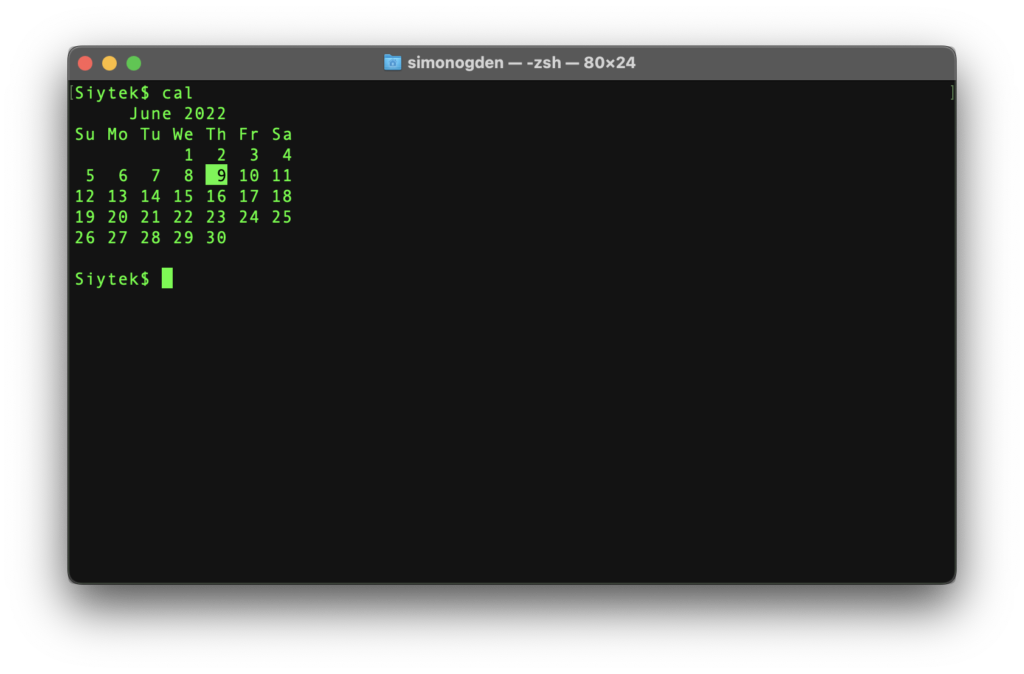Click date 14 in the calendar
The height and width of the screenshot is (674, 1024).
pyautogui.click(x=150, y=197)
